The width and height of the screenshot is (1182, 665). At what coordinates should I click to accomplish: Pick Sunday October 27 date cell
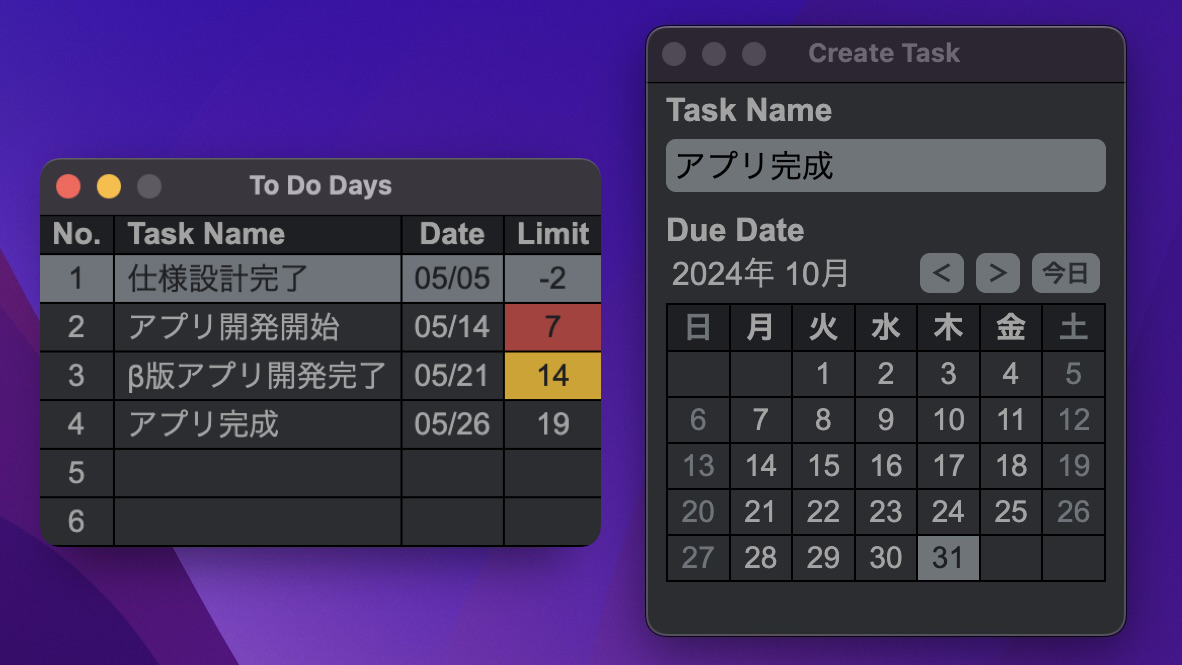tap(698, 558)
